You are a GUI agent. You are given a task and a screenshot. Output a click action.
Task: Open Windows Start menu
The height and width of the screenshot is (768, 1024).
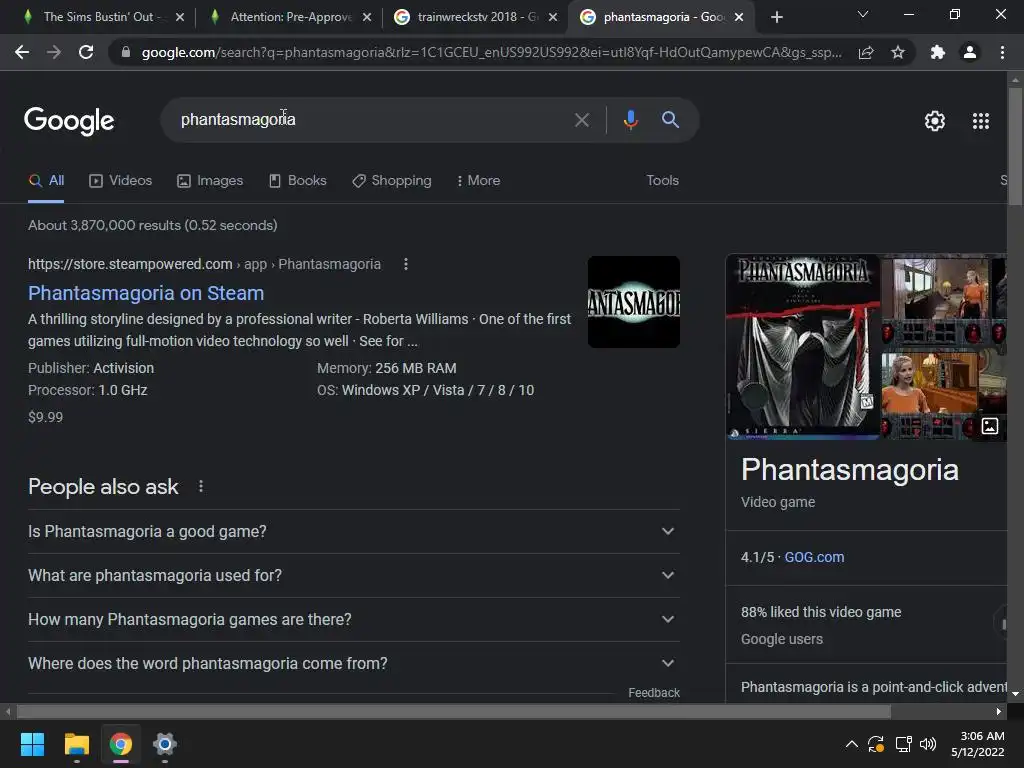point(32,744)
